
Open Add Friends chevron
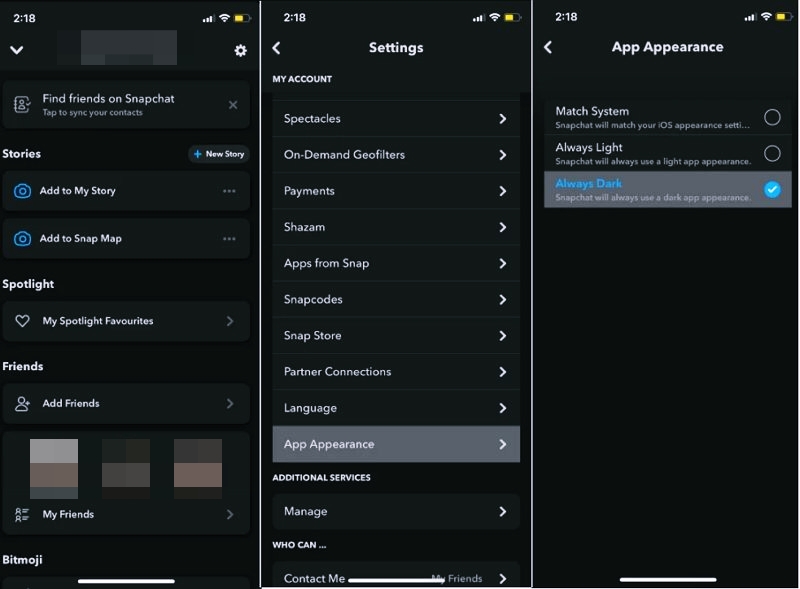(230, 403)
